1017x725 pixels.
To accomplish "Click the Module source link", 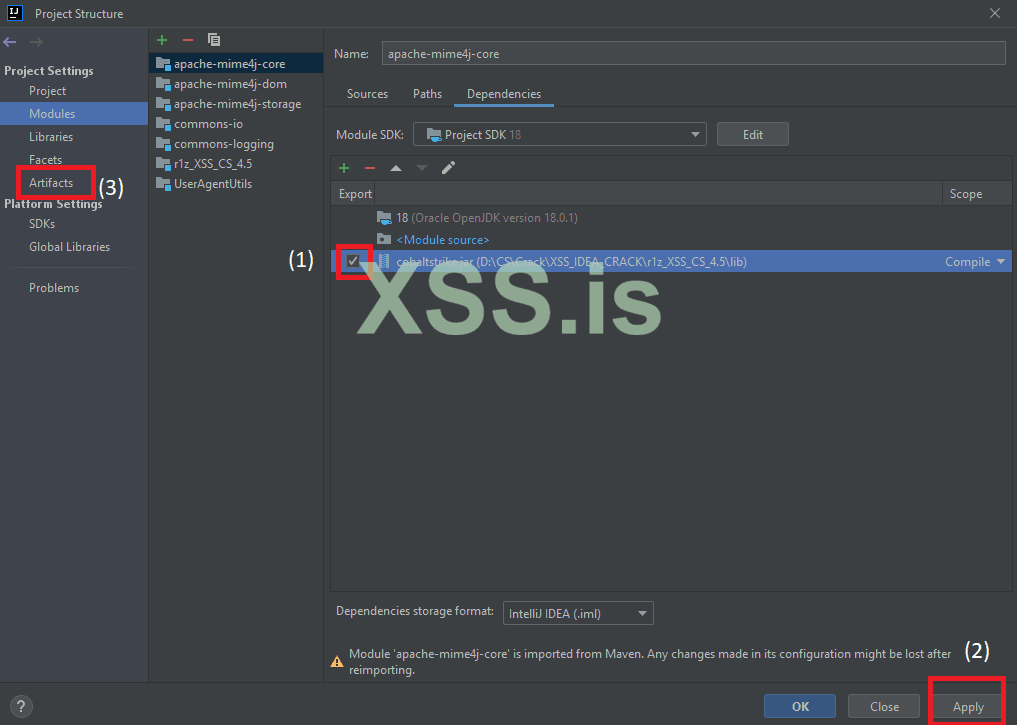I will 443,240.
